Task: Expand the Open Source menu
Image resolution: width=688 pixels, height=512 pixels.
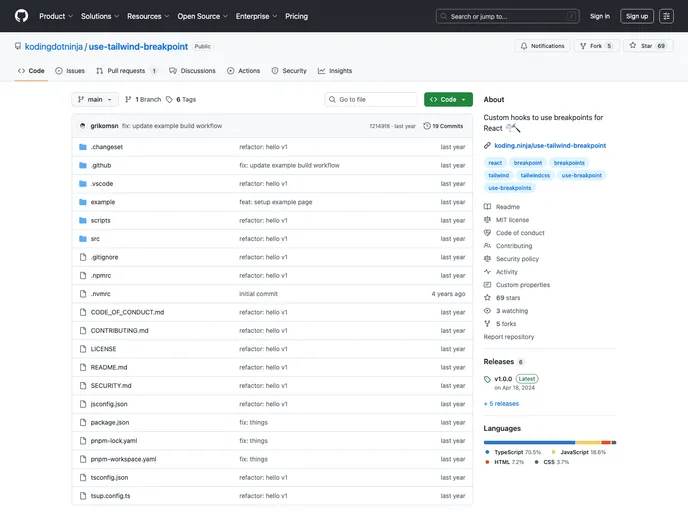Action: [202, 16]
